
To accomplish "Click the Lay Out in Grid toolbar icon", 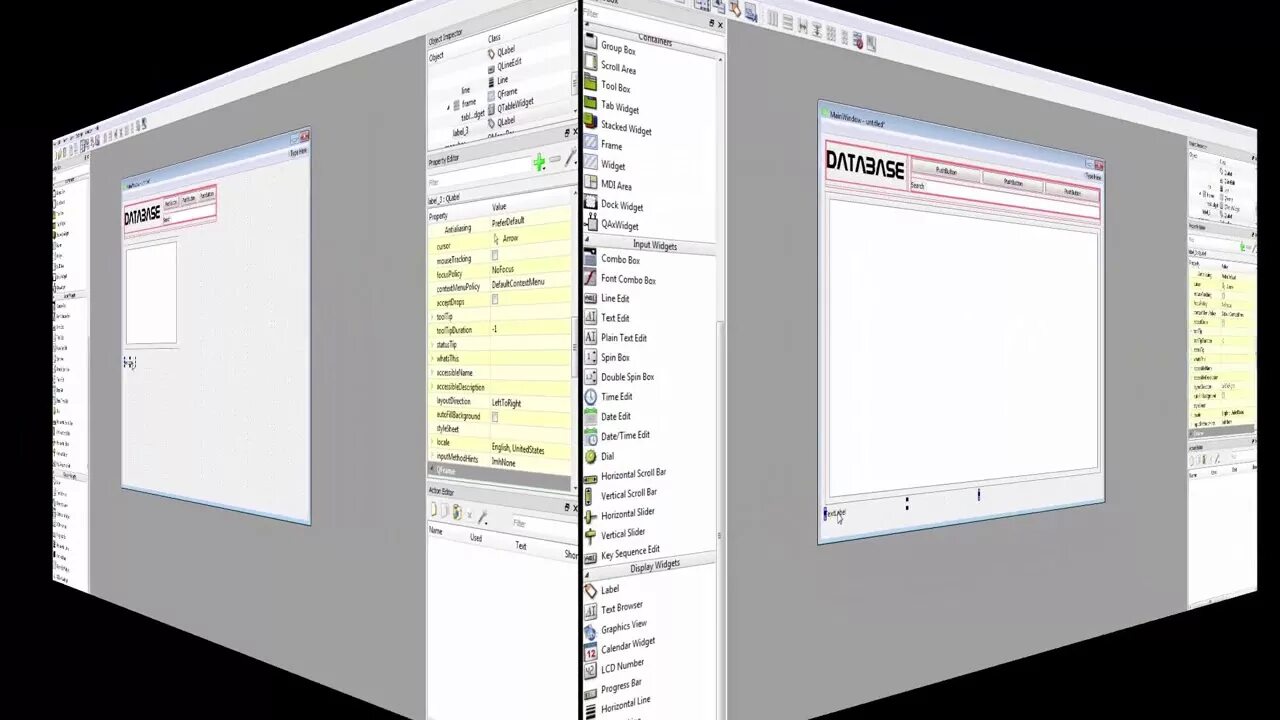I will pos(831,34).
